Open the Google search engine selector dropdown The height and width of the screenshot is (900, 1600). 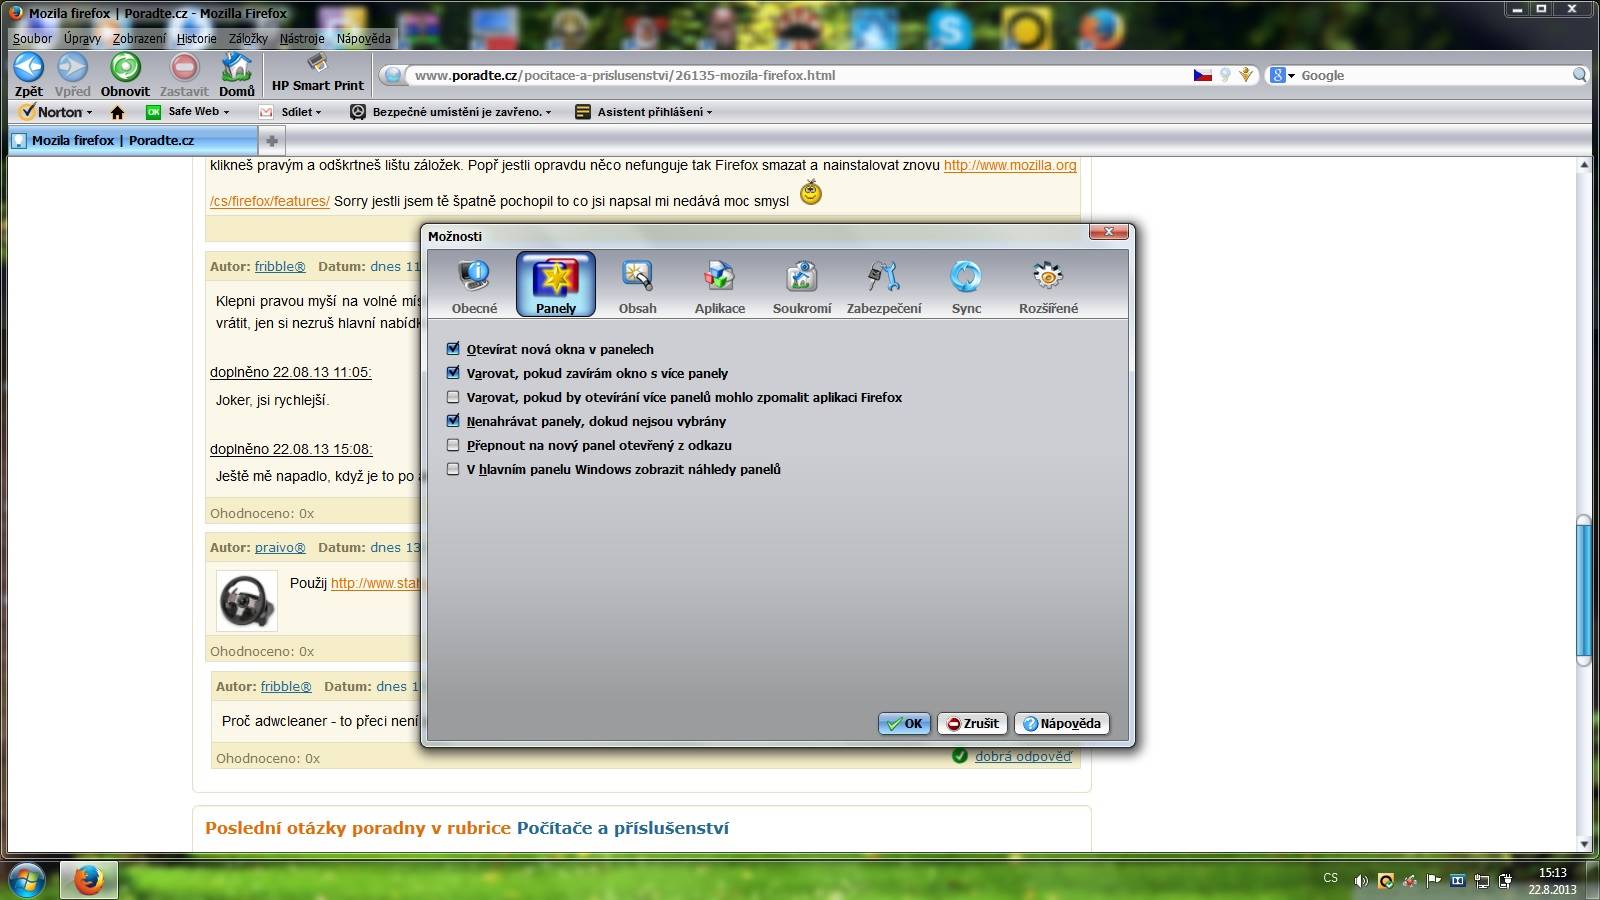pos(1282,75)
